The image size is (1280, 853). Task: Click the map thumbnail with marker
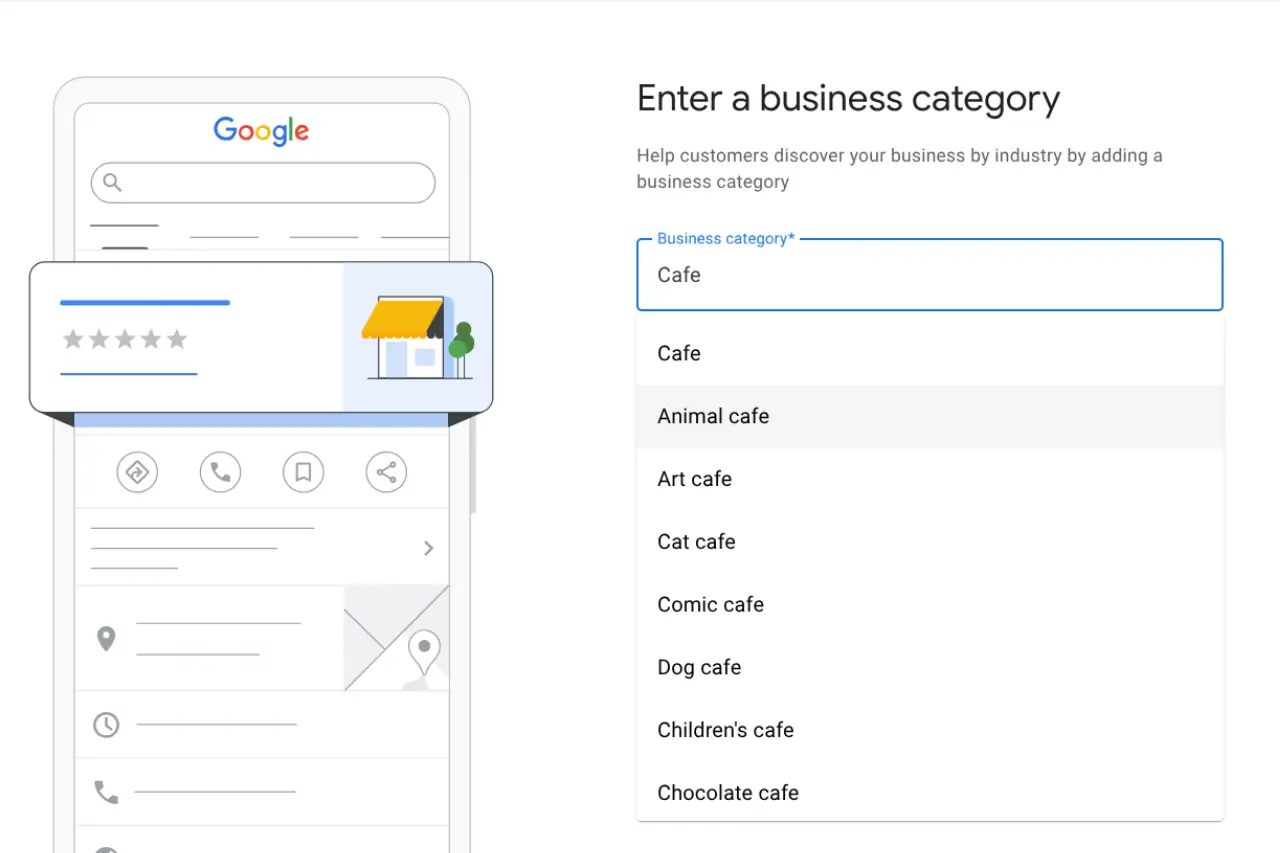(397, 638)
